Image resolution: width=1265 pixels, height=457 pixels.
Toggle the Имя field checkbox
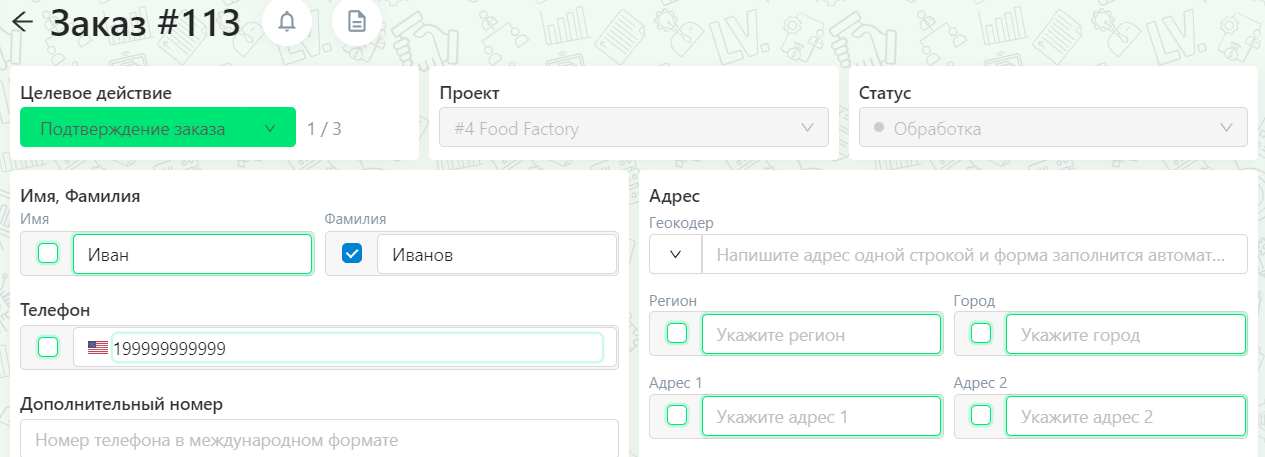47,253
